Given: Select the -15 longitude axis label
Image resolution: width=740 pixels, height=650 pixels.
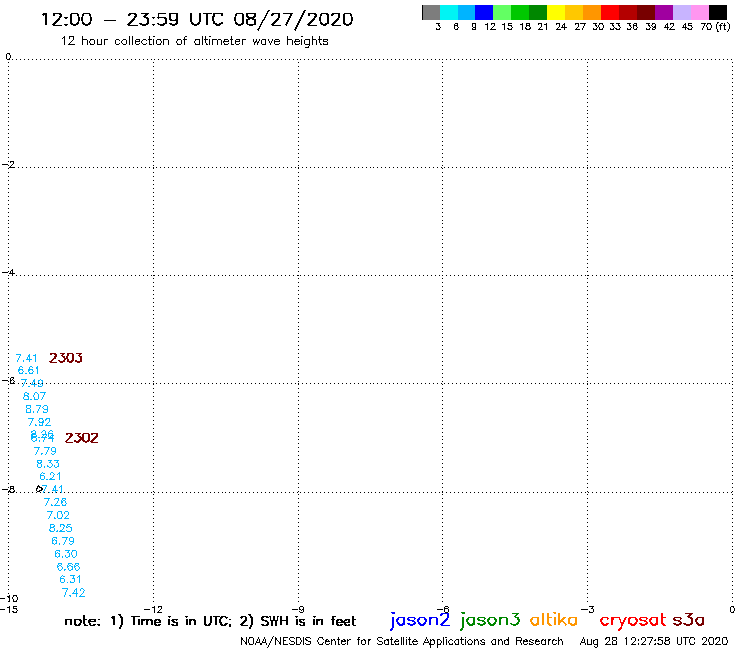Looking at the screenshot, I should tap(9, 609).
